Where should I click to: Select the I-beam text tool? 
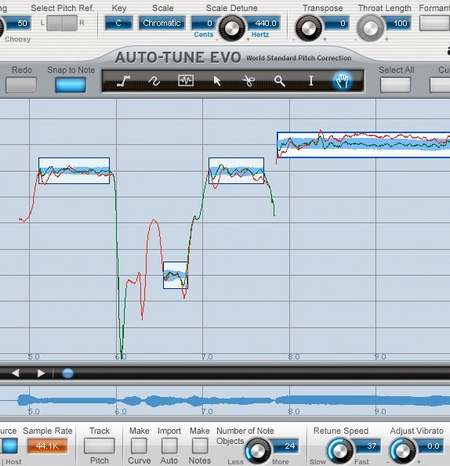point(311,81)
